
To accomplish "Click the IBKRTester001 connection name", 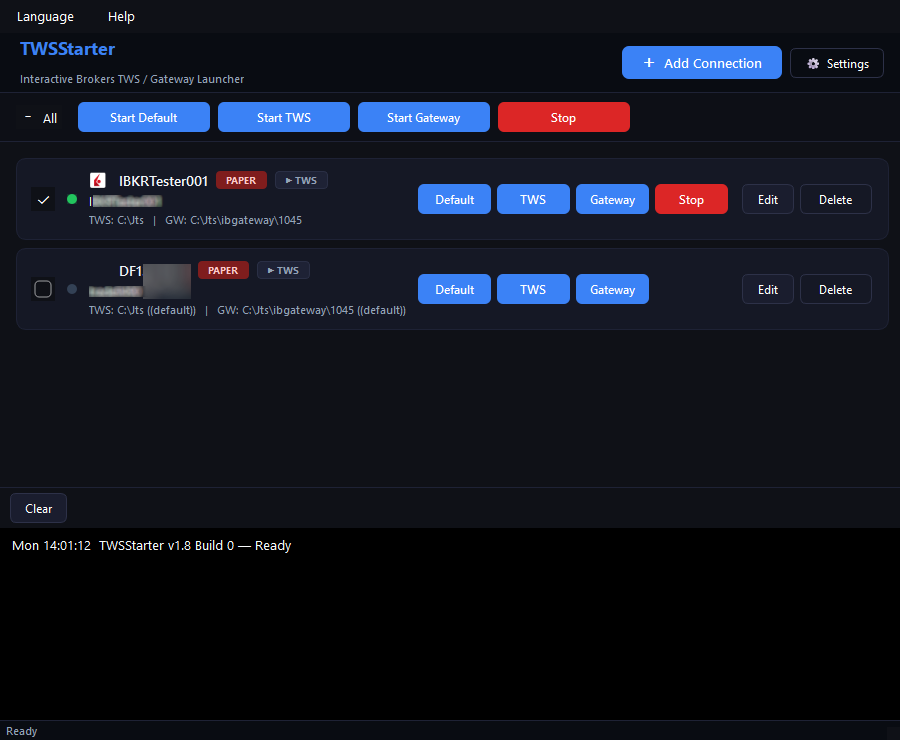I will 163,181.
